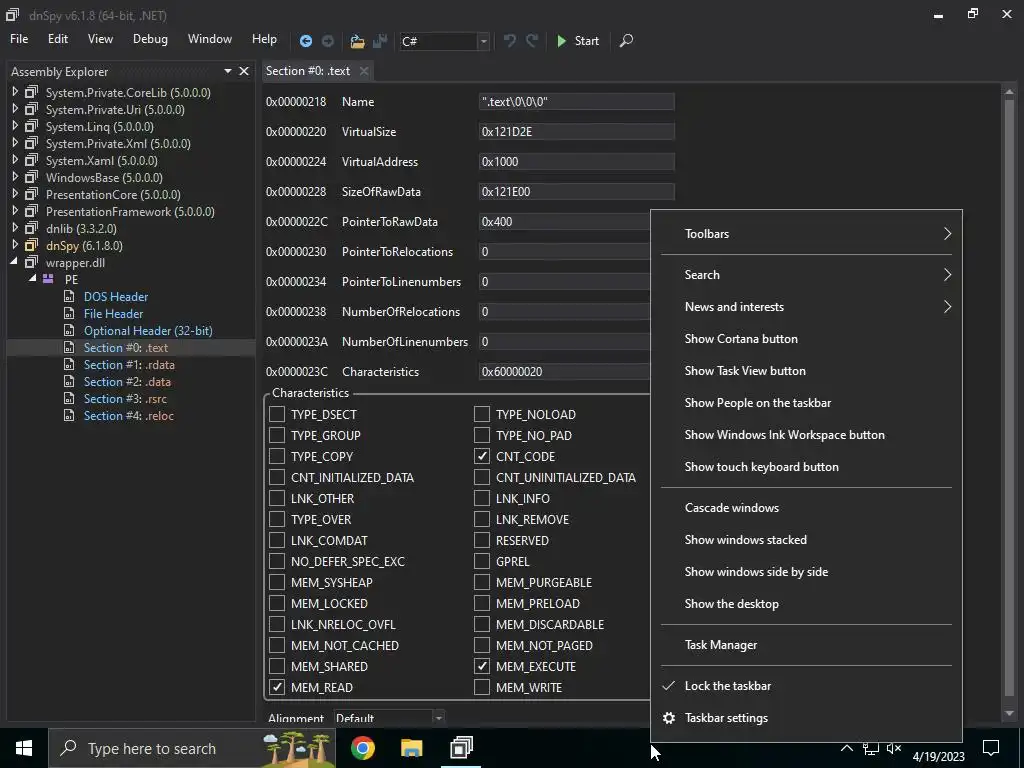Enable the MEM_WRITE checkbox
The image size is (1024, 768).
click(482, 687)
